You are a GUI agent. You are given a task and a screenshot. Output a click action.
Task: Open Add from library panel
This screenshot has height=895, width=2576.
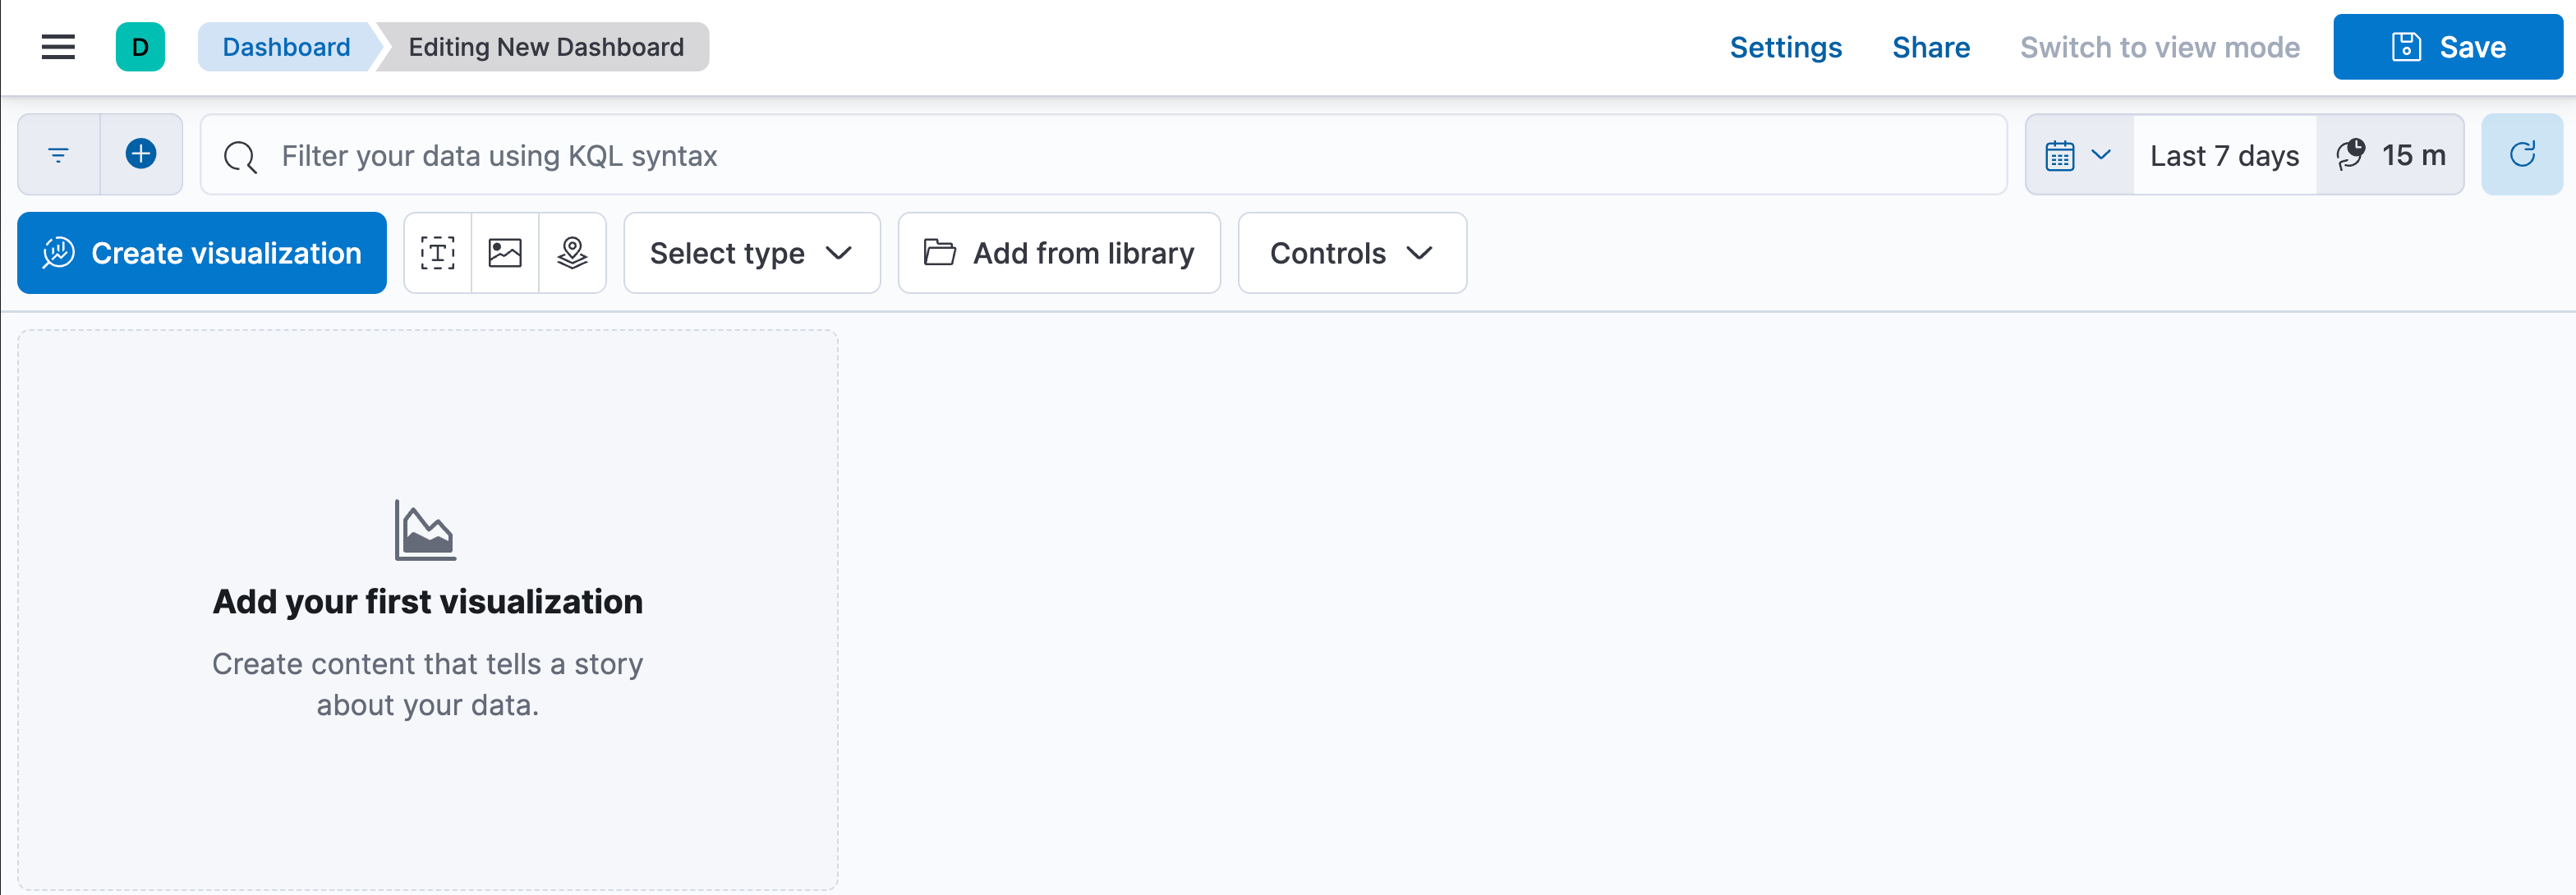pos(1059,253)
